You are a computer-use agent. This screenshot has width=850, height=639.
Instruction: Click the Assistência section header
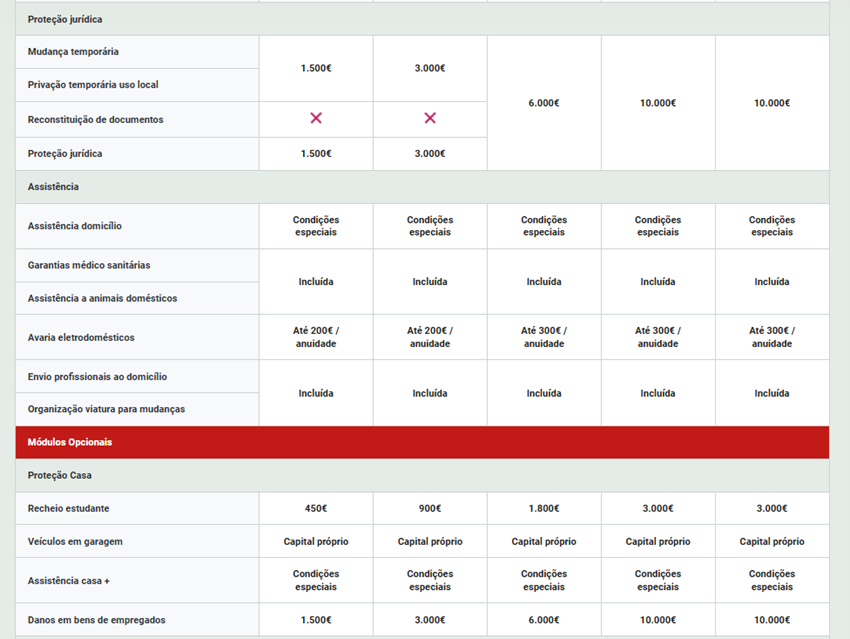point(54,187)
